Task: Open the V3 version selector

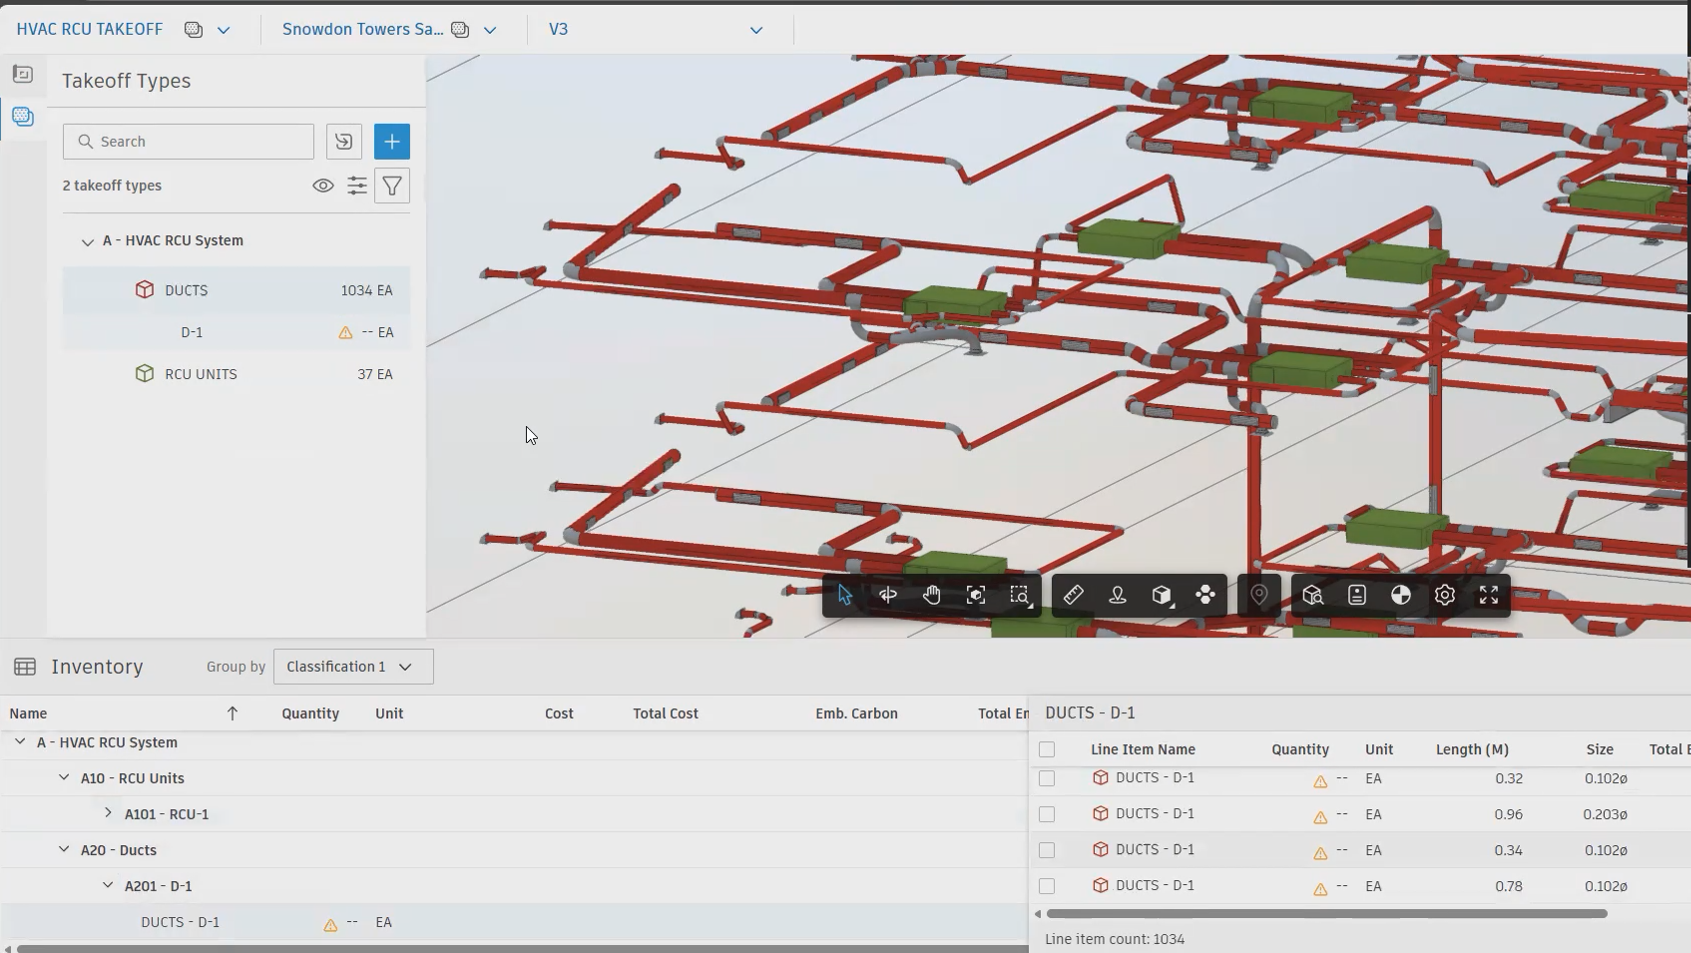Action: 755,29
